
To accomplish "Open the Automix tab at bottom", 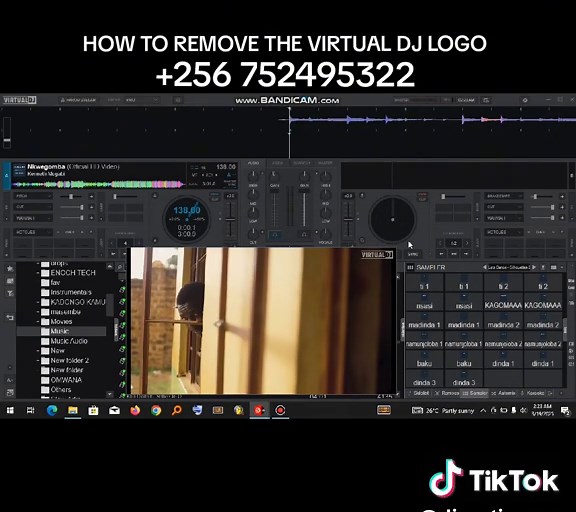I will (x=503, y=393).
